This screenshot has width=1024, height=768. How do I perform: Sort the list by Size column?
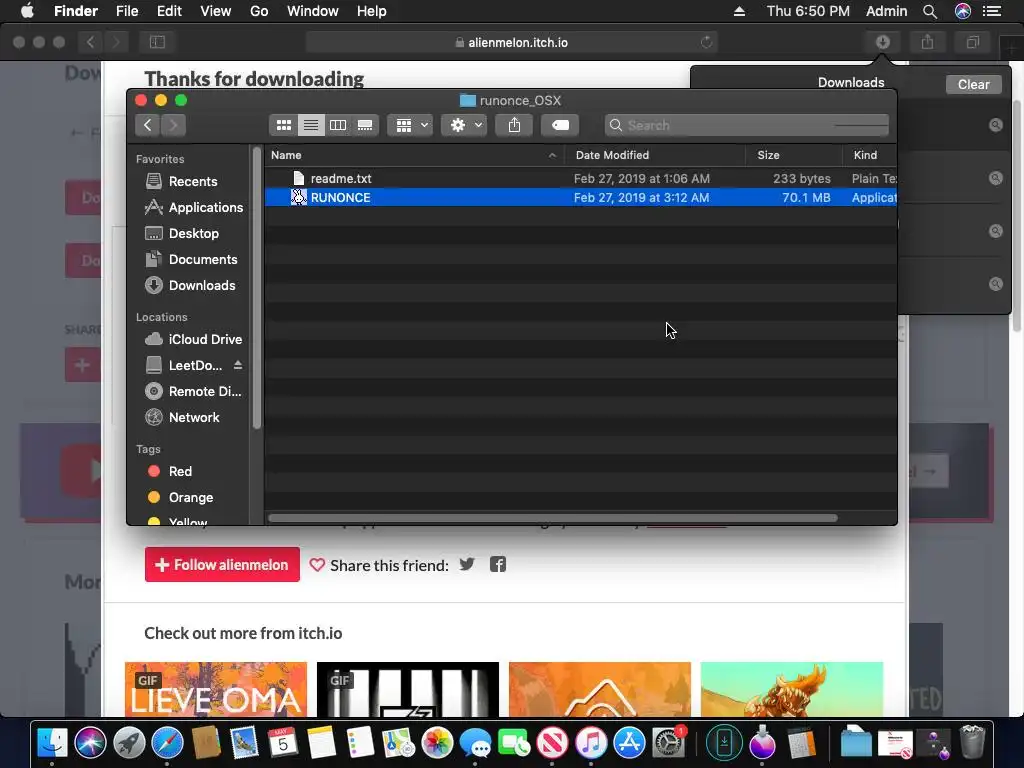click(x=794, y=155)
